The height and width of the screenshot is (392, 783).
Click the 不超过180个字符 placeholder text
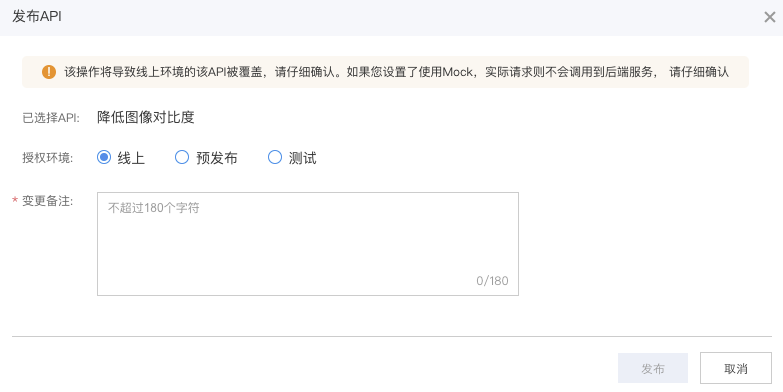point(154,208)
